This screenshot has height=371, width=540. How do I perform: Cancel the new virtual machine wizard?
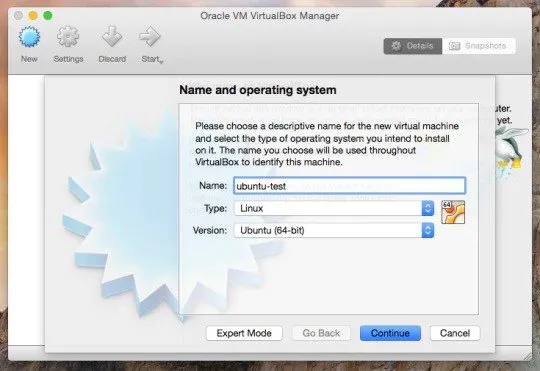[455, 333]
